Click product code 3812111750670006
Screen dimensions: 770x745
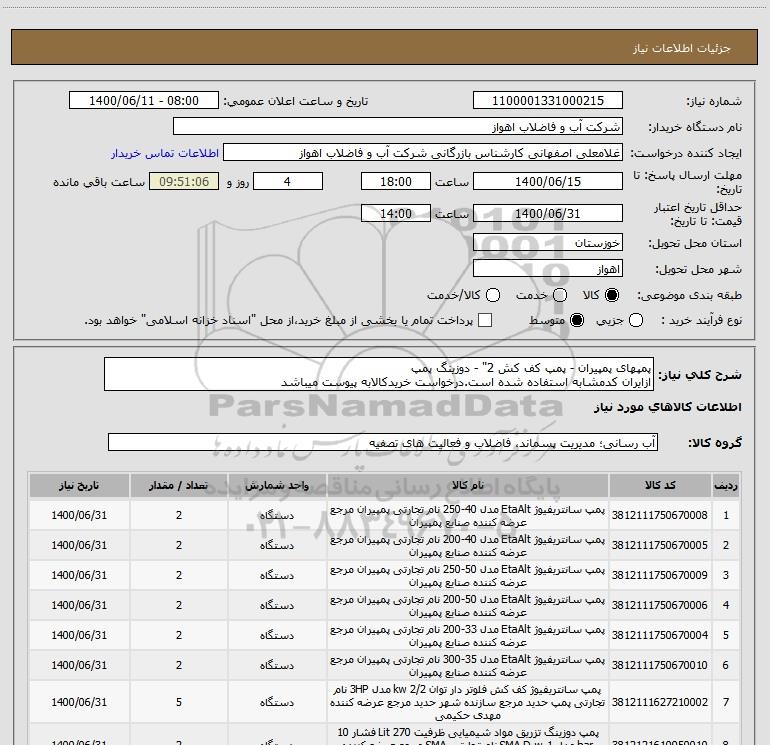pyautogui.click(x=660, y=605)
